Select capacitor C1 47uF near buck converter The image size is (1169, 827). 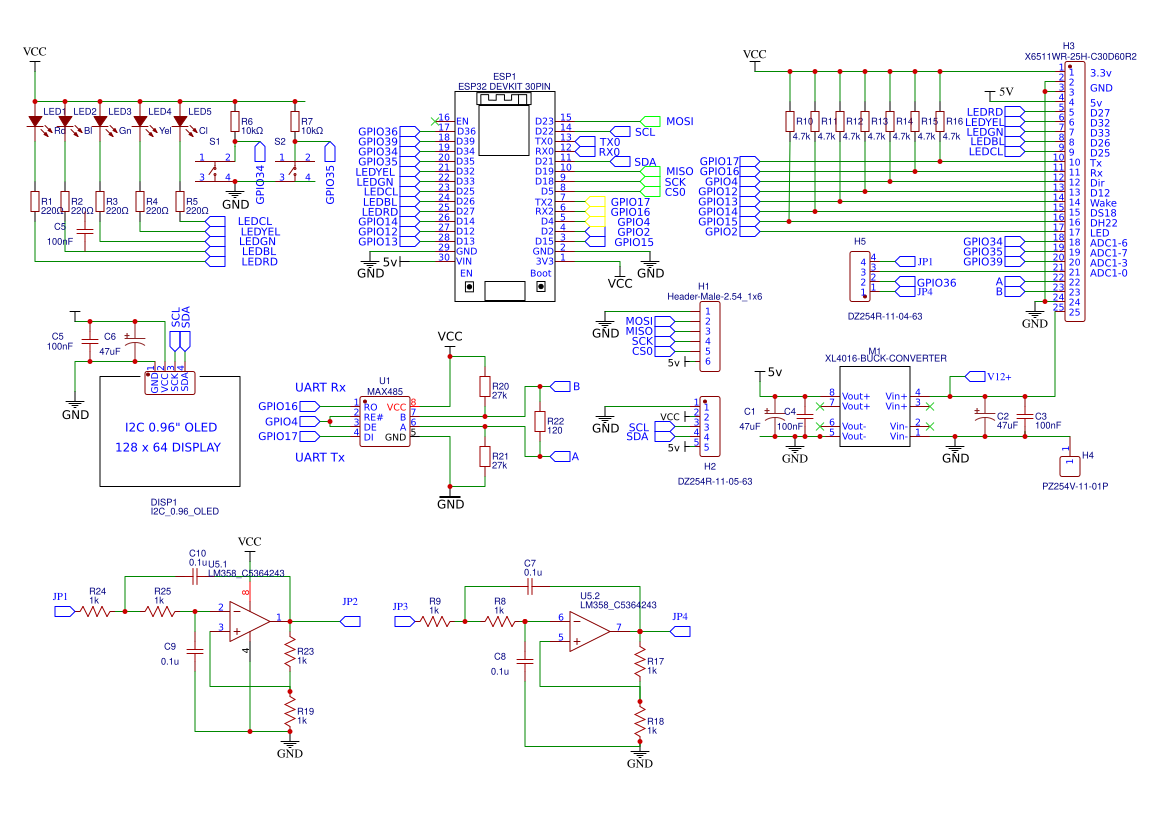coord(775,418)
